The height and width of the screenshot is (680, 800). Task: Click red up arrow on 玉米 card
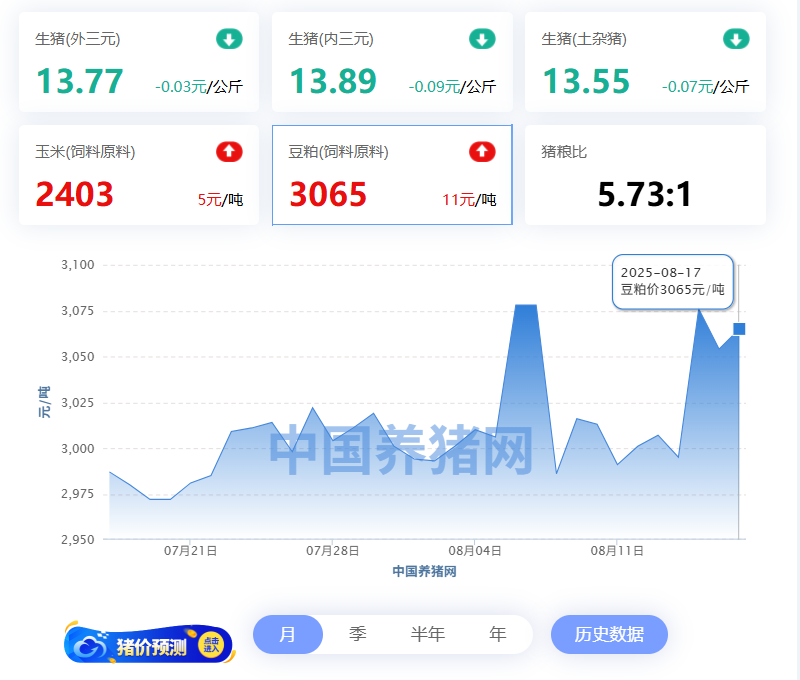(229, 152)
